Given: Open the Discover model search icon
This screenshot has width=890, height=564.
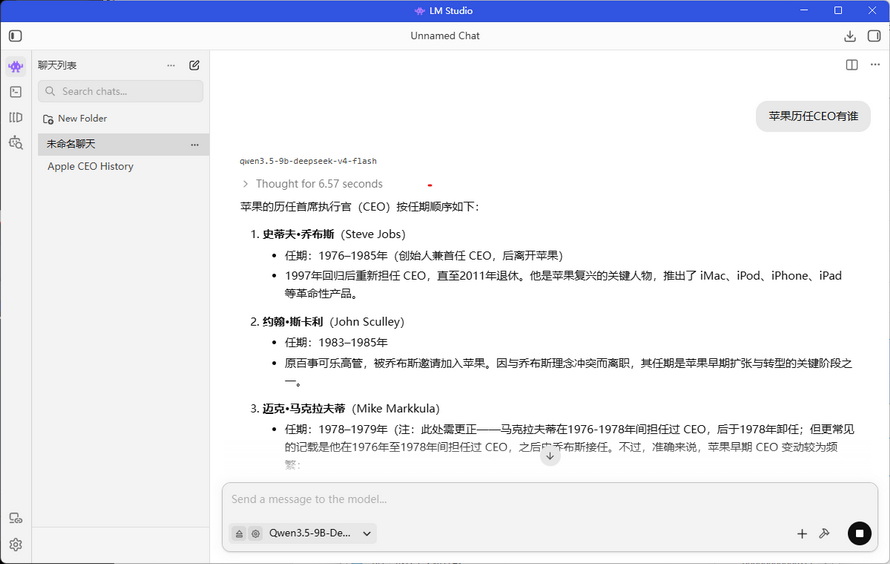Looking at the screenshot, I should [x=16, y=142].
